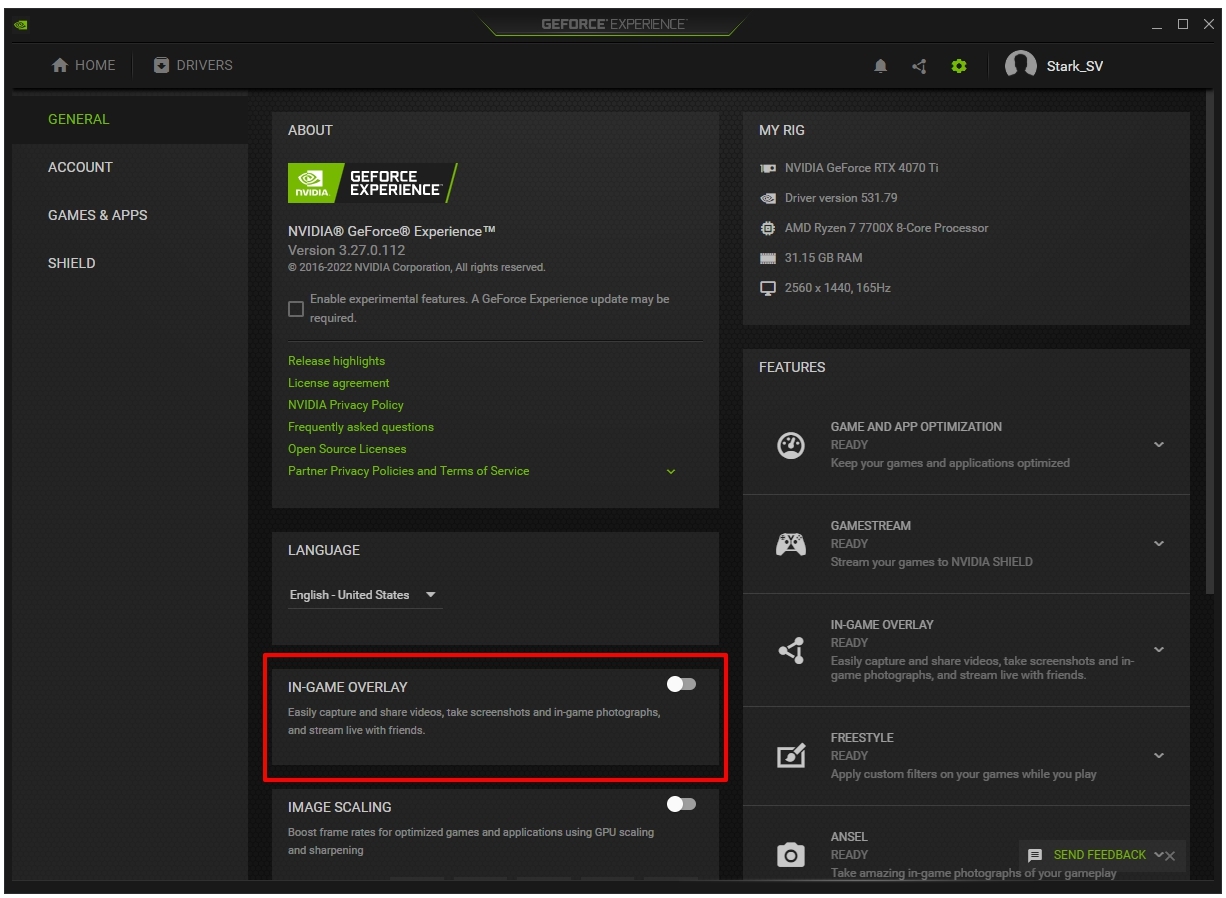Open the NVIDIA Privacy Policy link
The width and height of the screenshot is (1226, 898).
click(346, 405)
